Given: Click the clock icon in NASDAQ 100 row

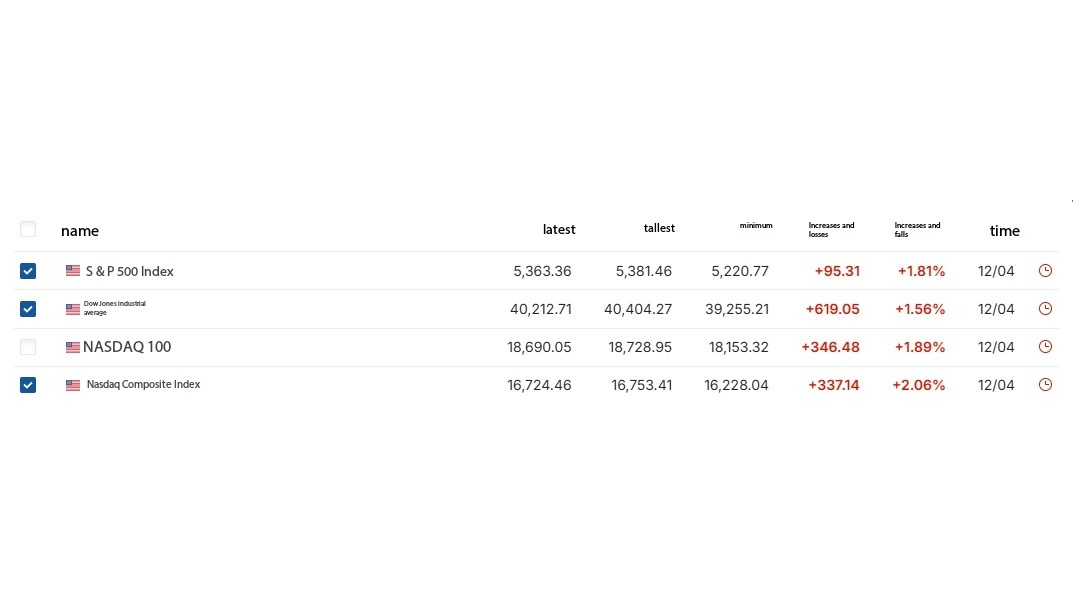Looking at the screenshot, I should tap(1045, 347).
